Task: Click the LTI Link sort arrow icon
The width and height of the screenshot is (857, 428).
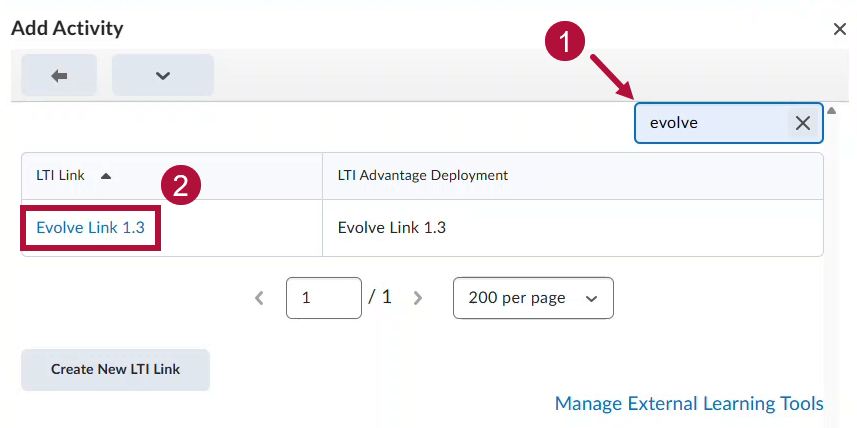Action: click(106, 176)
